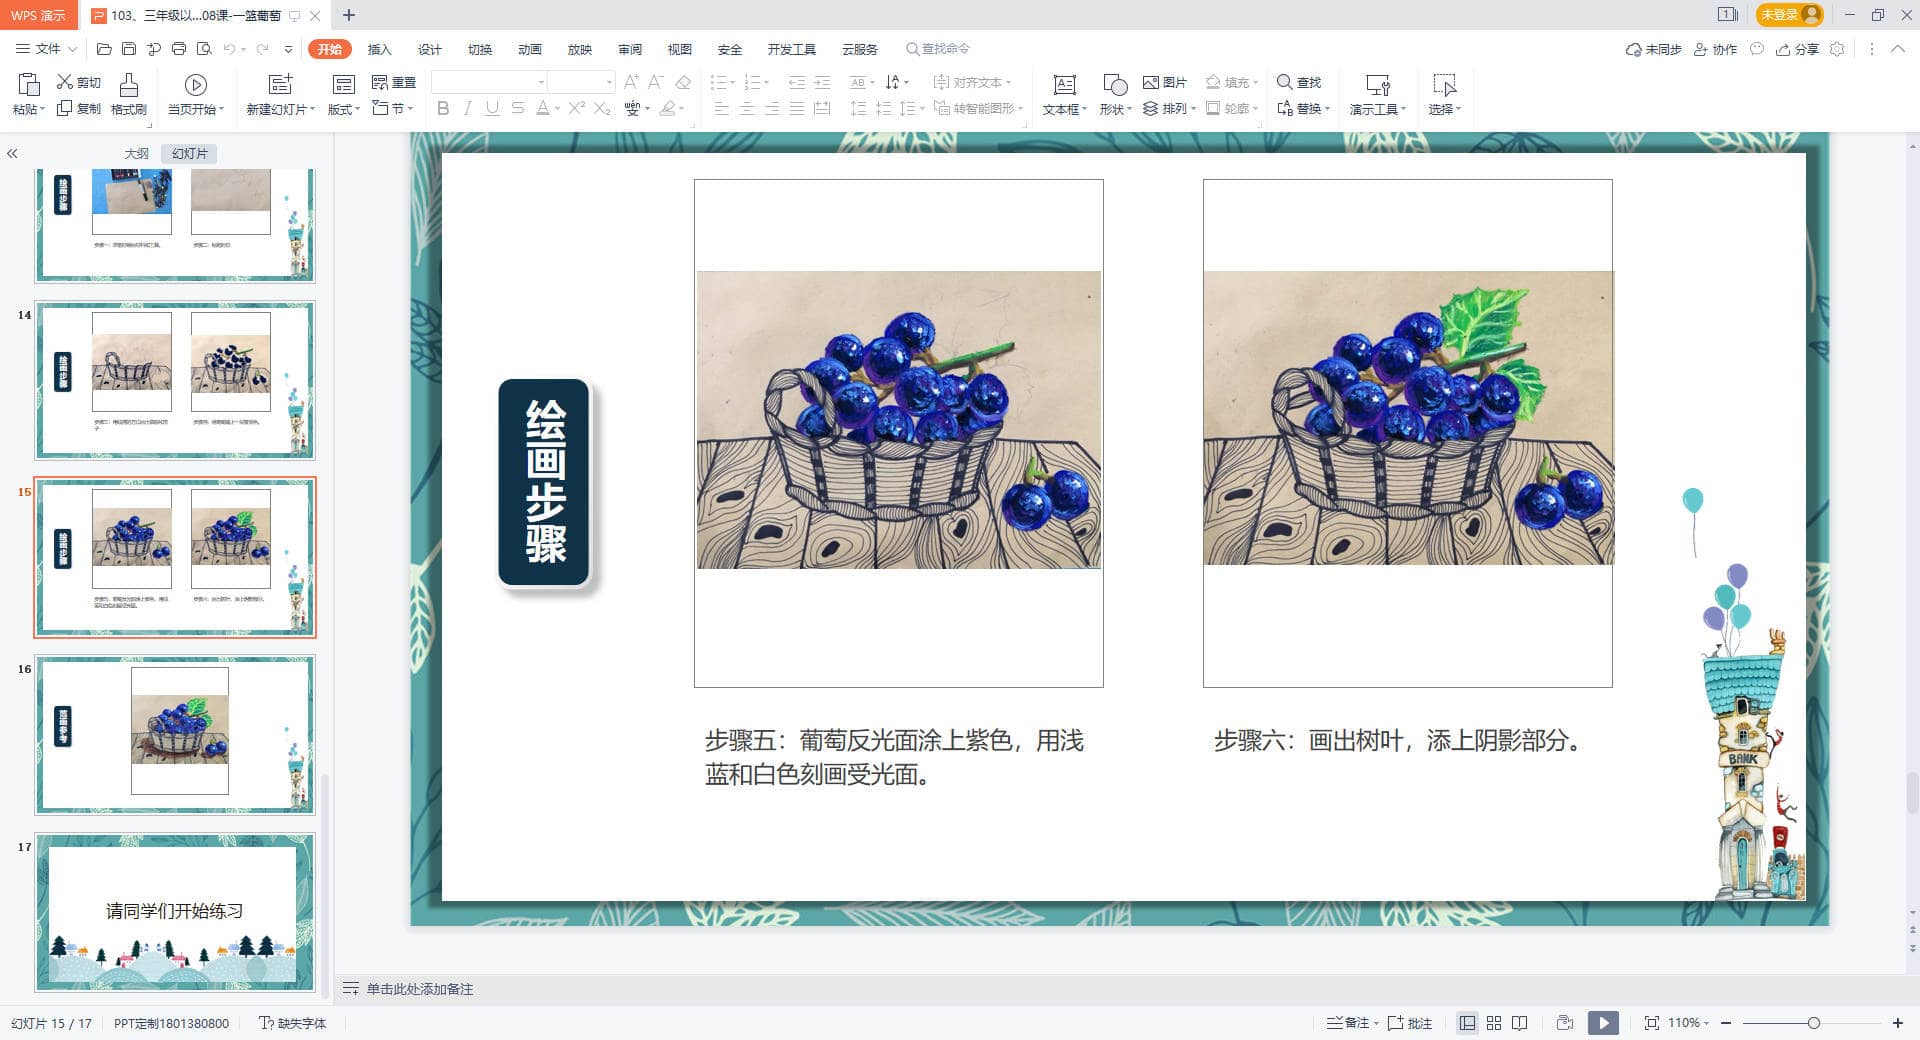Click the zoom slider handle
The height and width of the screenshot is (1040, 1920).
[1813, 1023]
